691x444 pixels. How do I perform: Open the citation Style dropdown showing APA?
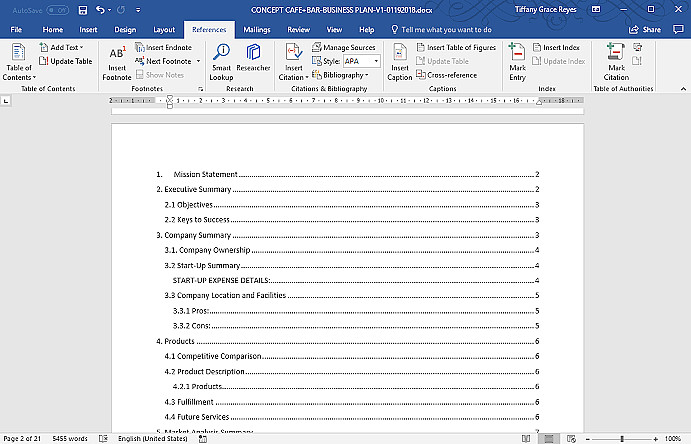click(362, 61)
